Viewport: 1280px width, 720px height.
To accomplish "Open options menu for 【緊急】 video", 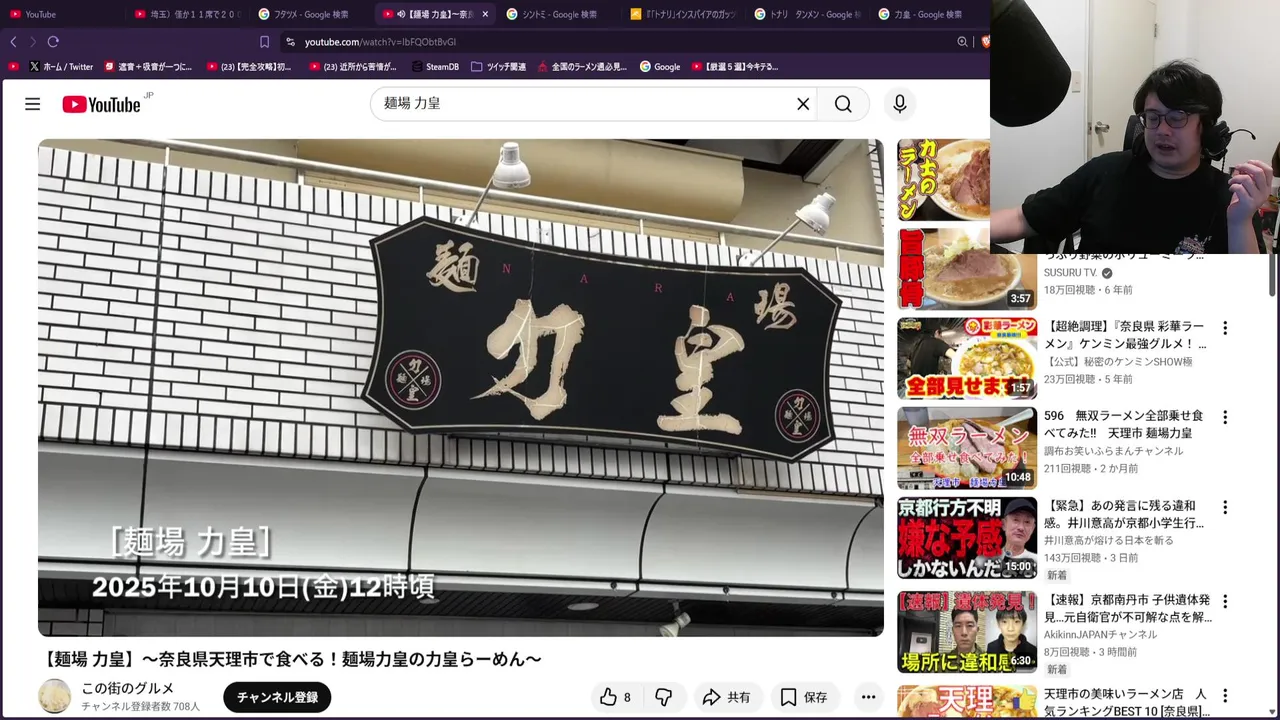I will pyautogui.click(x=1224, y=507).
